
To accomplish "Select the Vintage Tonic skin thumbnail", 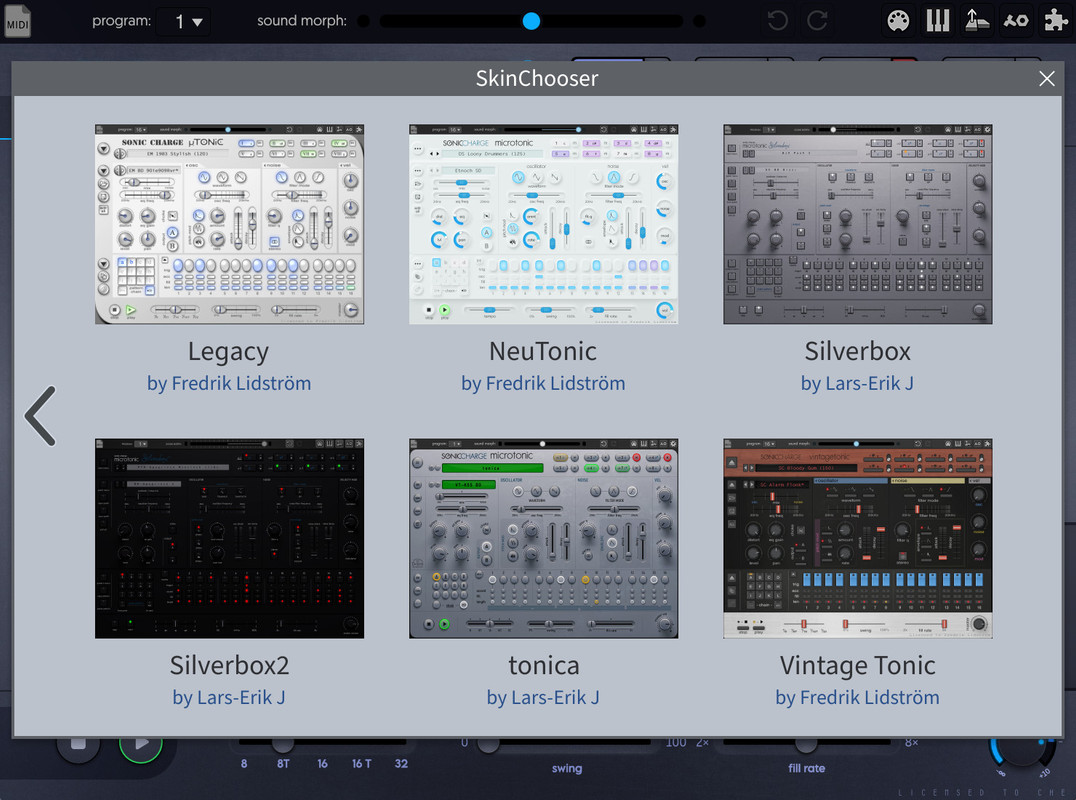I will click(858, 539).
